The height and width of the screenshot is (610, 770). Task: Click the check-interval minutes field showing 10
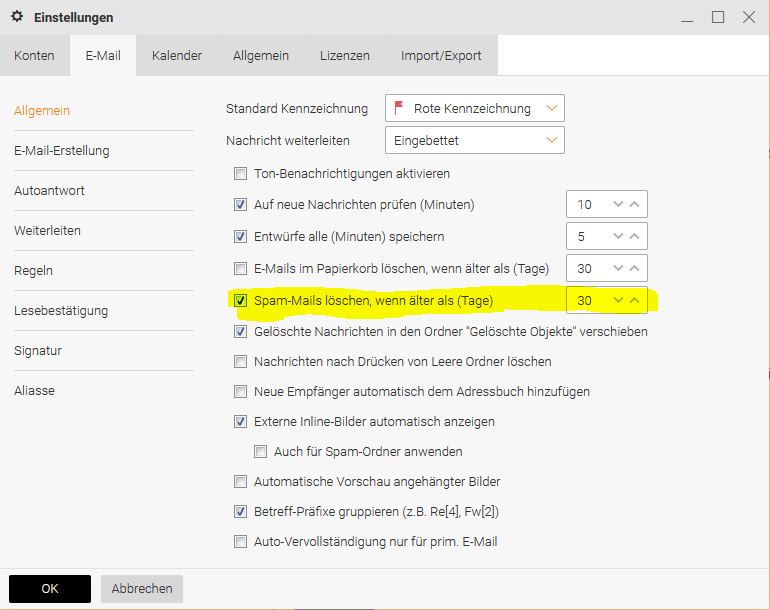click(x=588, y=204)
